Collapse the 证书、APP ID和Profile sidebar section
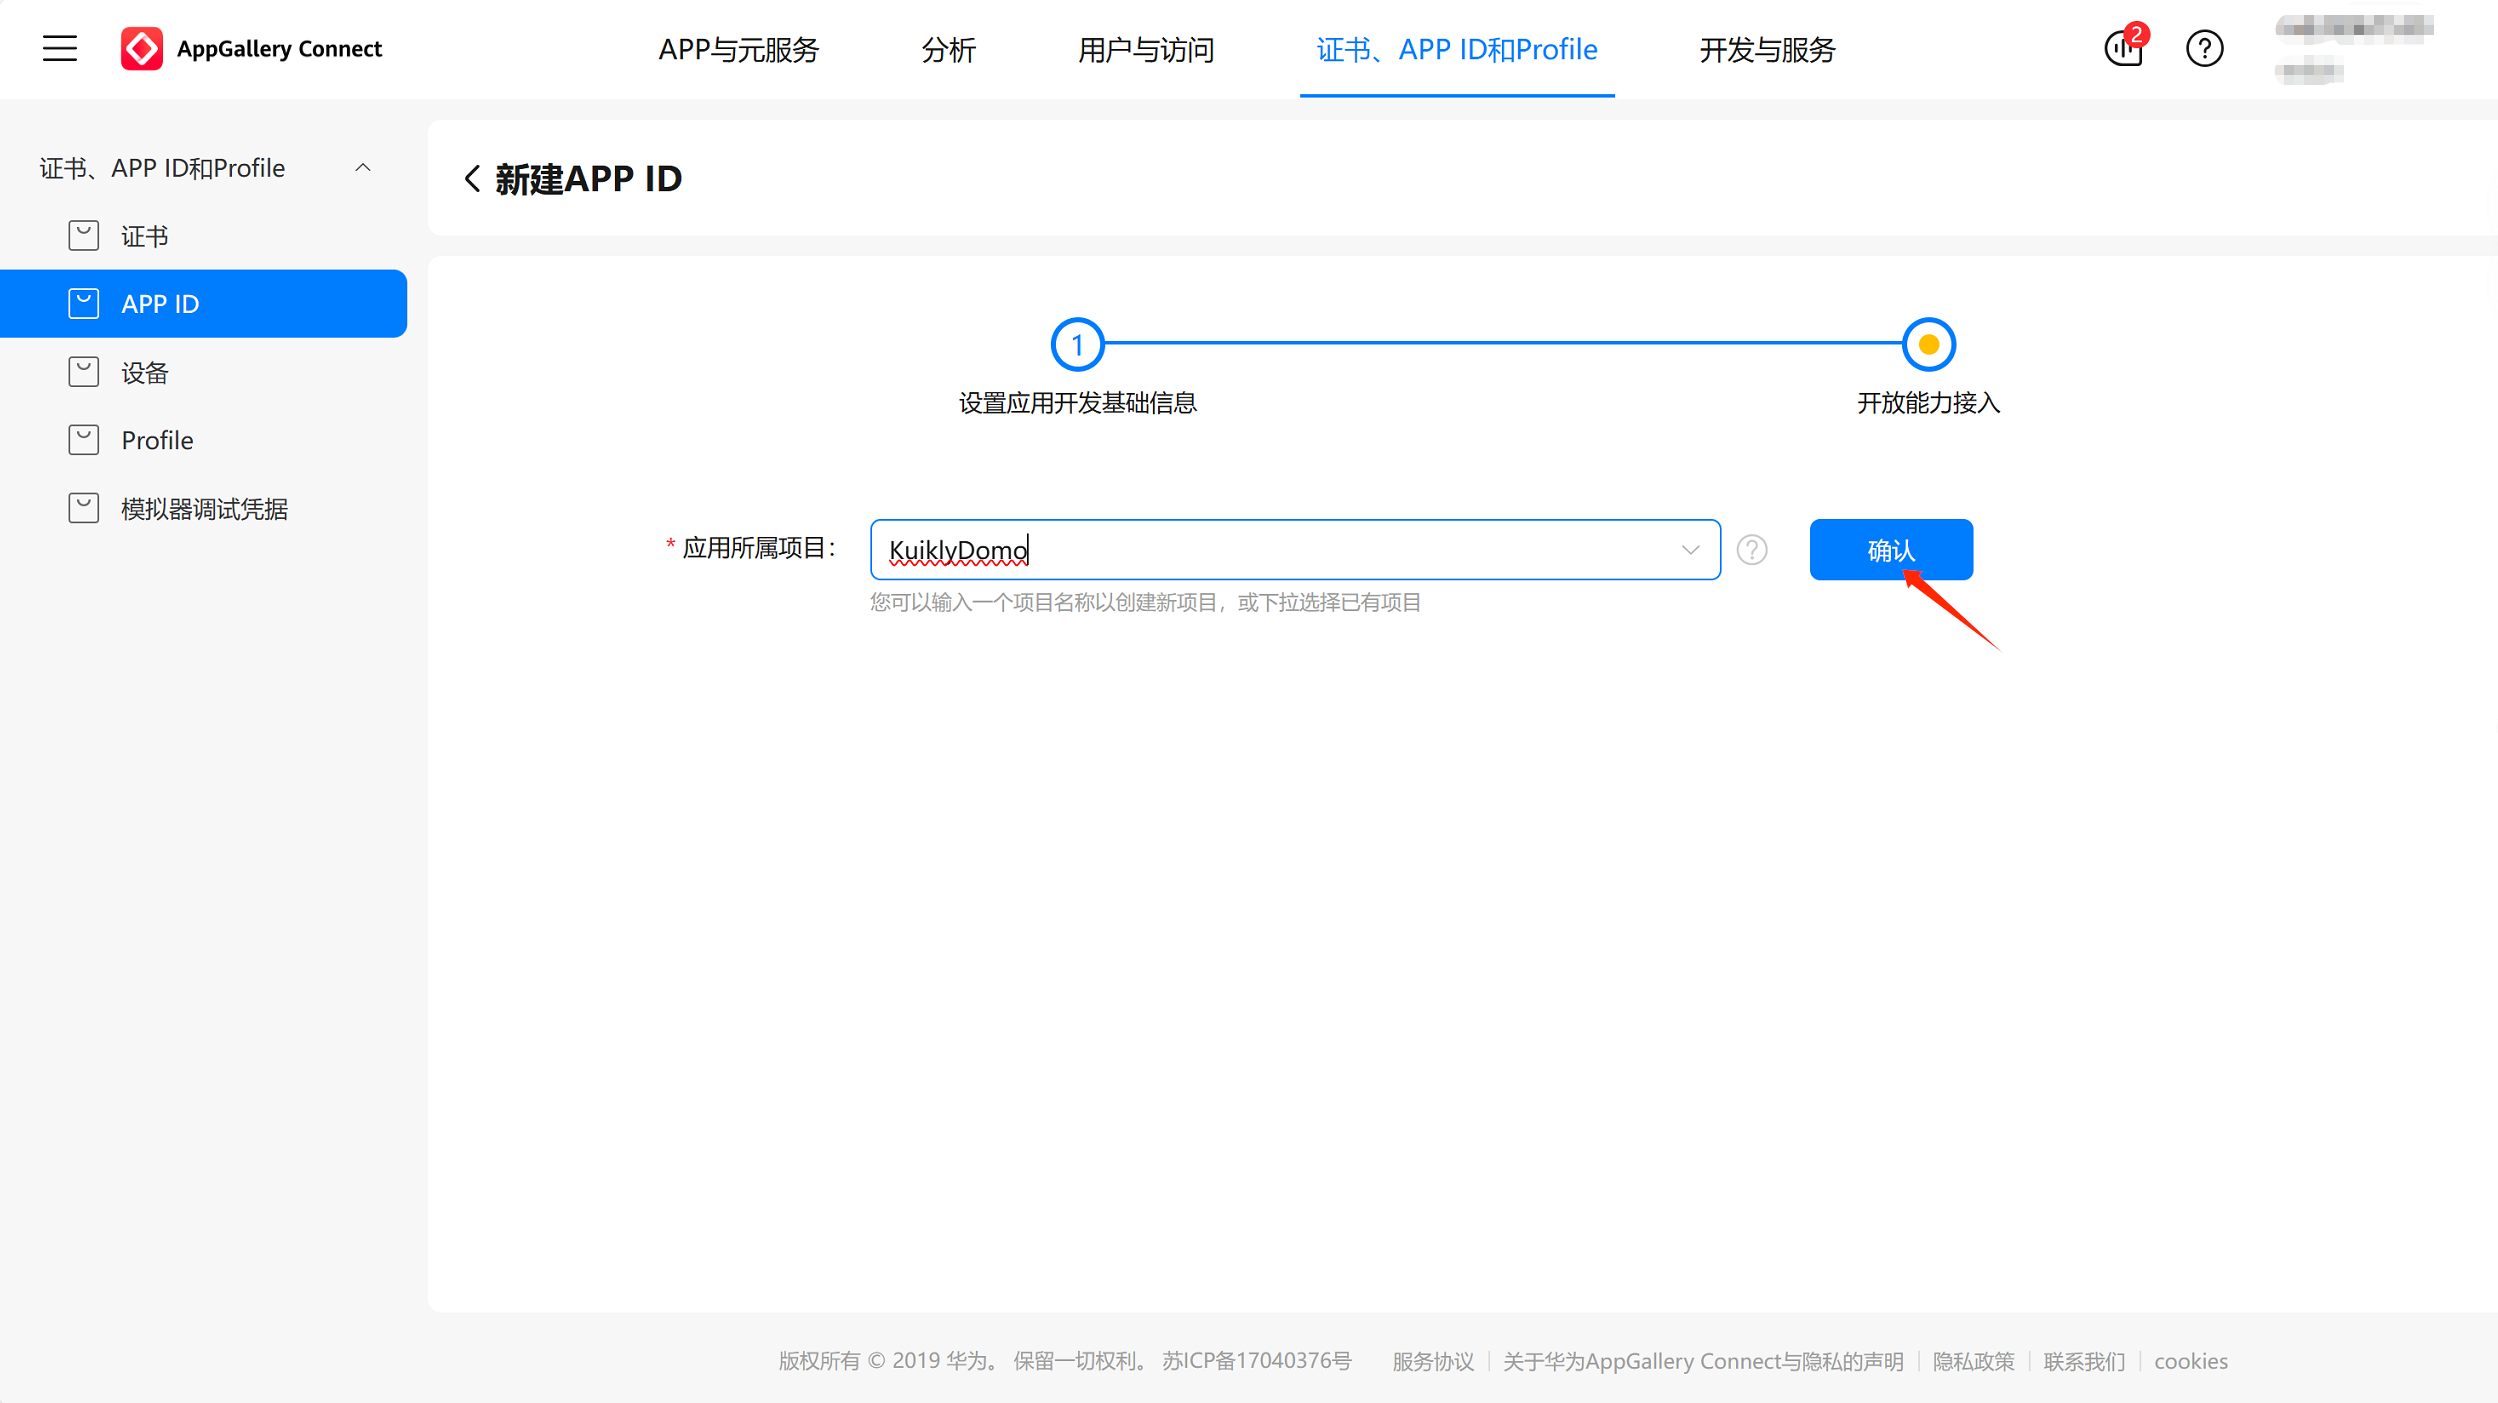 [x=363, y=168]
